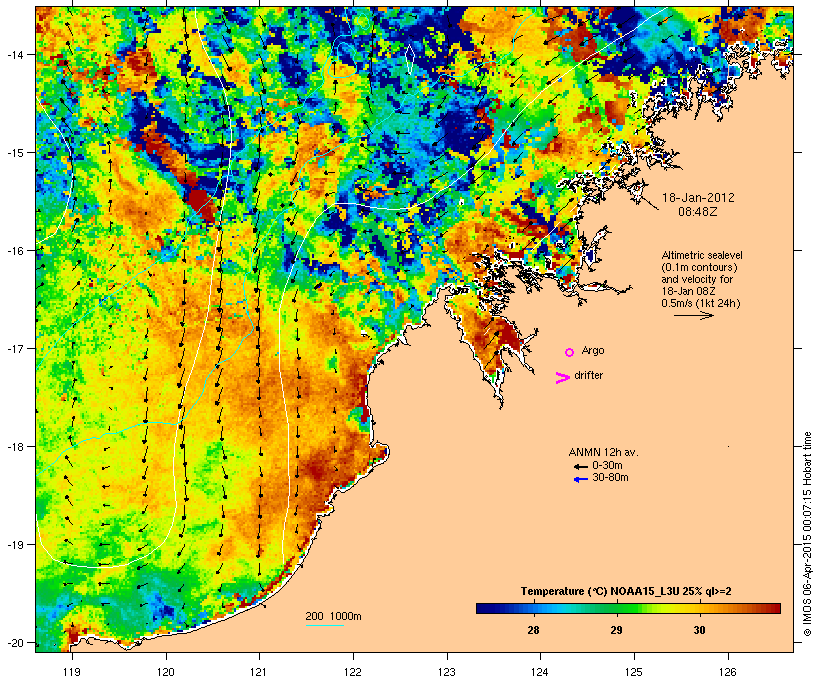820x680 pixels.
Task: Click the 'ANMN 12h av.' heading
Action: click(603, 452)
